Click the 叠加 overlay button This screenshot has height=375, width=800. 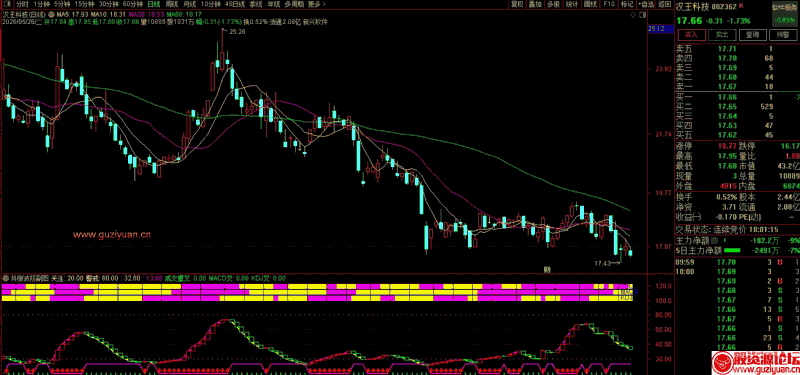[535, 4]
